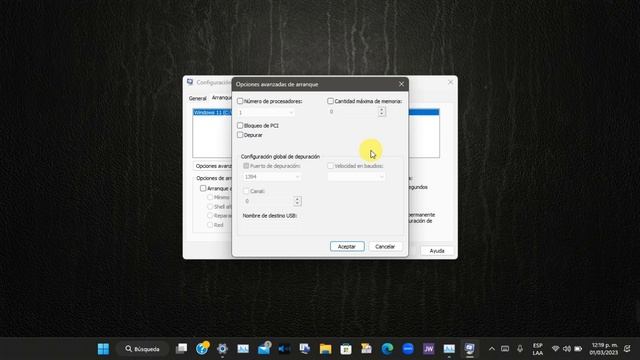Open Task View from the taskbar
Image resolution: width=640 pixels, height=360 pixels.
[x=181, y=349]
